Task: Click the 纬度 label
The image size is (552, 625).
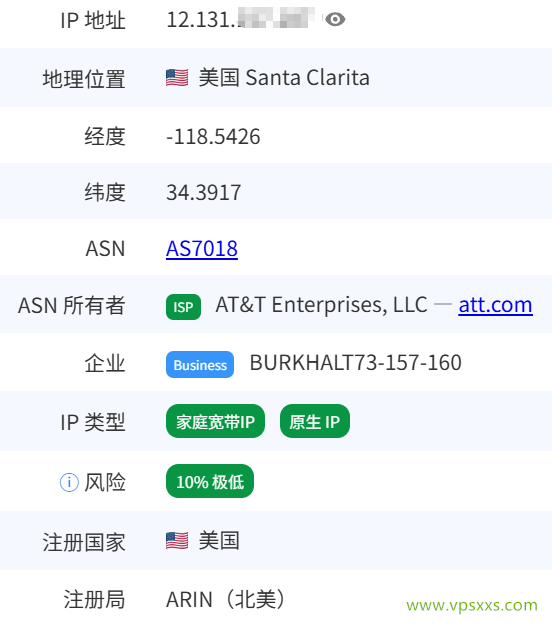Action: pyautogui.click(x=105, y=193)
